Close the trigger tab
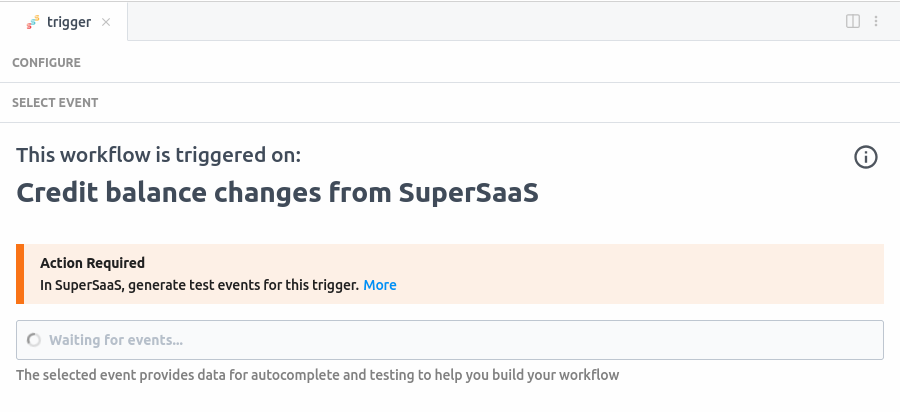Screen dimensions: 900x412 point(107,21)
